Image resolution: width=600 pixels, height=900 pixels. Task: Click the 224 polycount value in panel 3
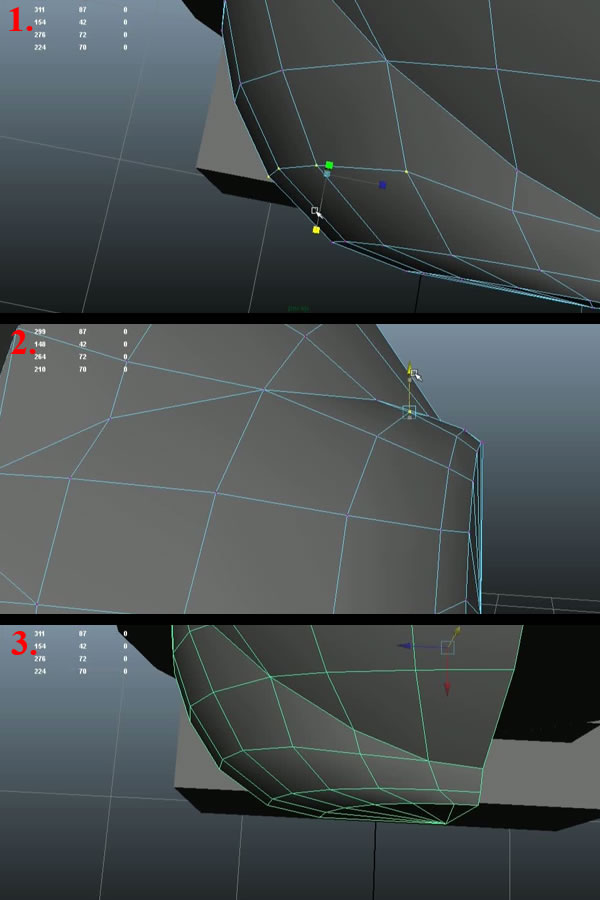click(40, 672)
